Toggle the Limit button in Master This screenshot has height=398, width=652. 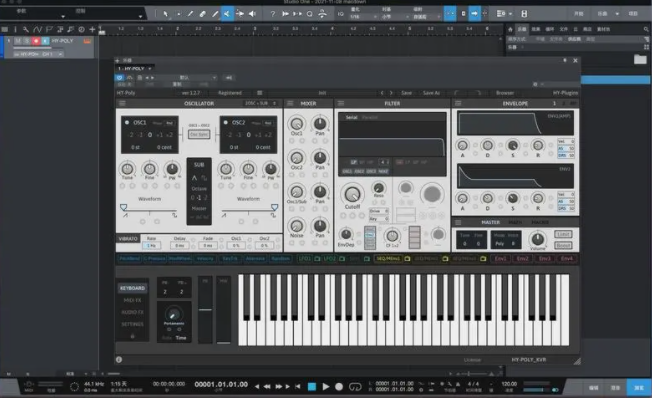(563, 235)
